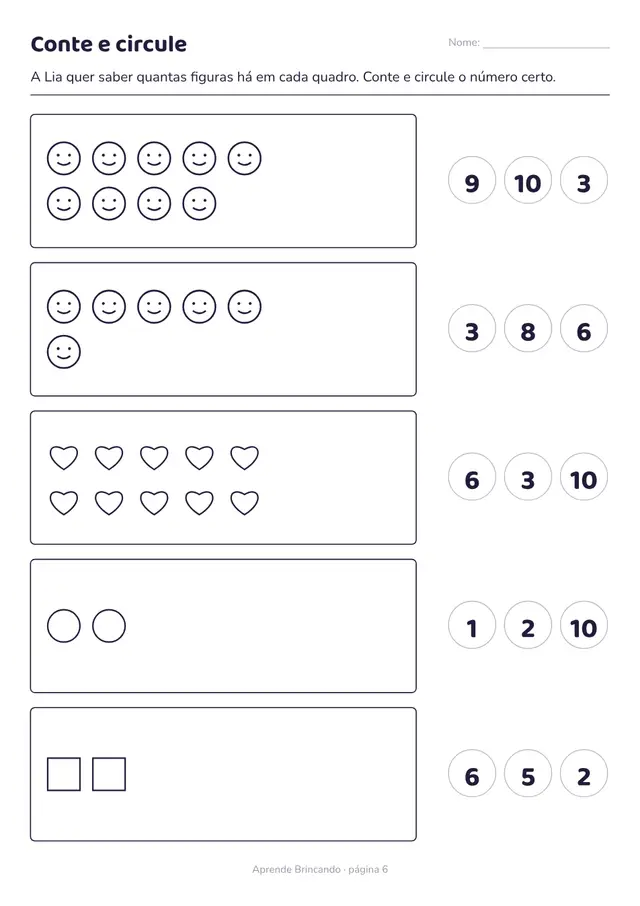Choose number 6 in the hearts row
This screenshot has width=640, height=906.
point(472,477)
